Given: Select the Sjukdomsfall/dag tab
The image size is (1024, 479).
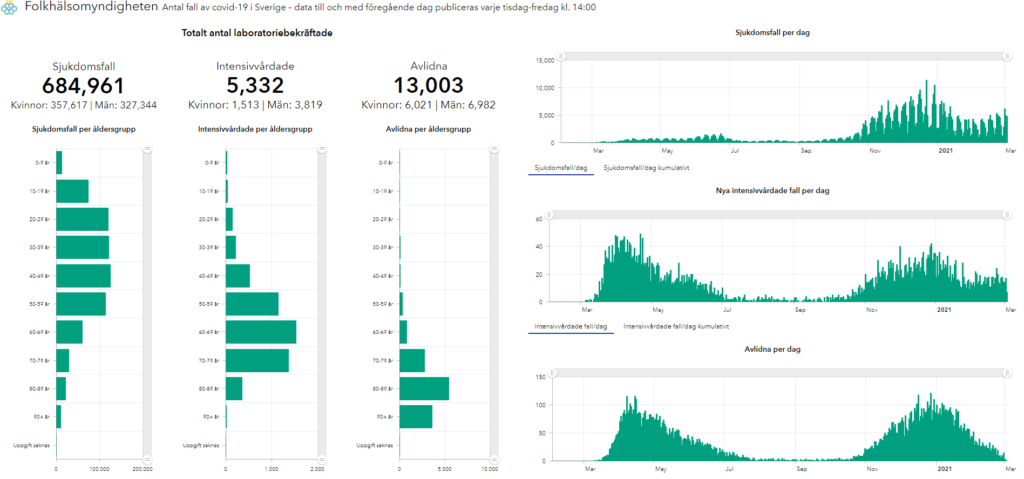Looking at the screenshot, I should [x=561, y=168].
